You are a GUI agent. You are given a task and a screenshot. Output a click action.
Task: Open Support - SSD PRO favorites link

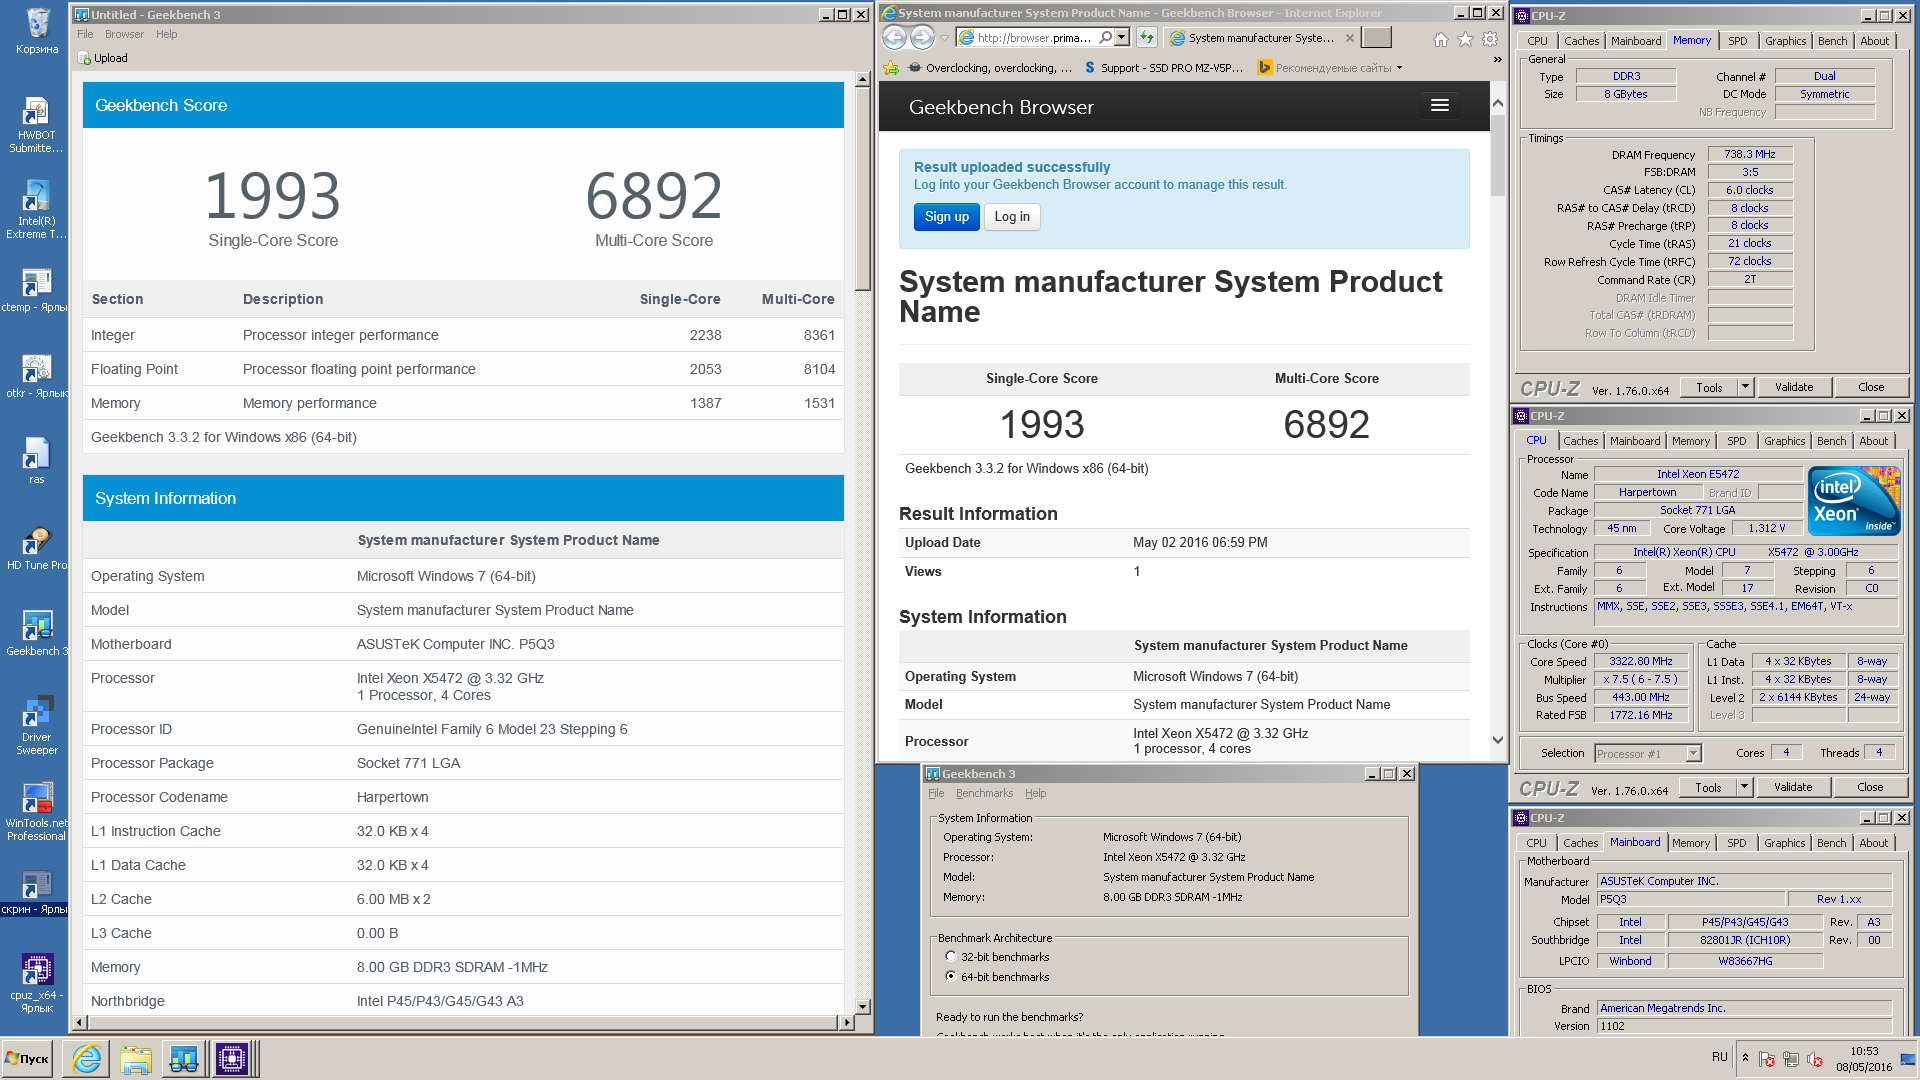1163,68
